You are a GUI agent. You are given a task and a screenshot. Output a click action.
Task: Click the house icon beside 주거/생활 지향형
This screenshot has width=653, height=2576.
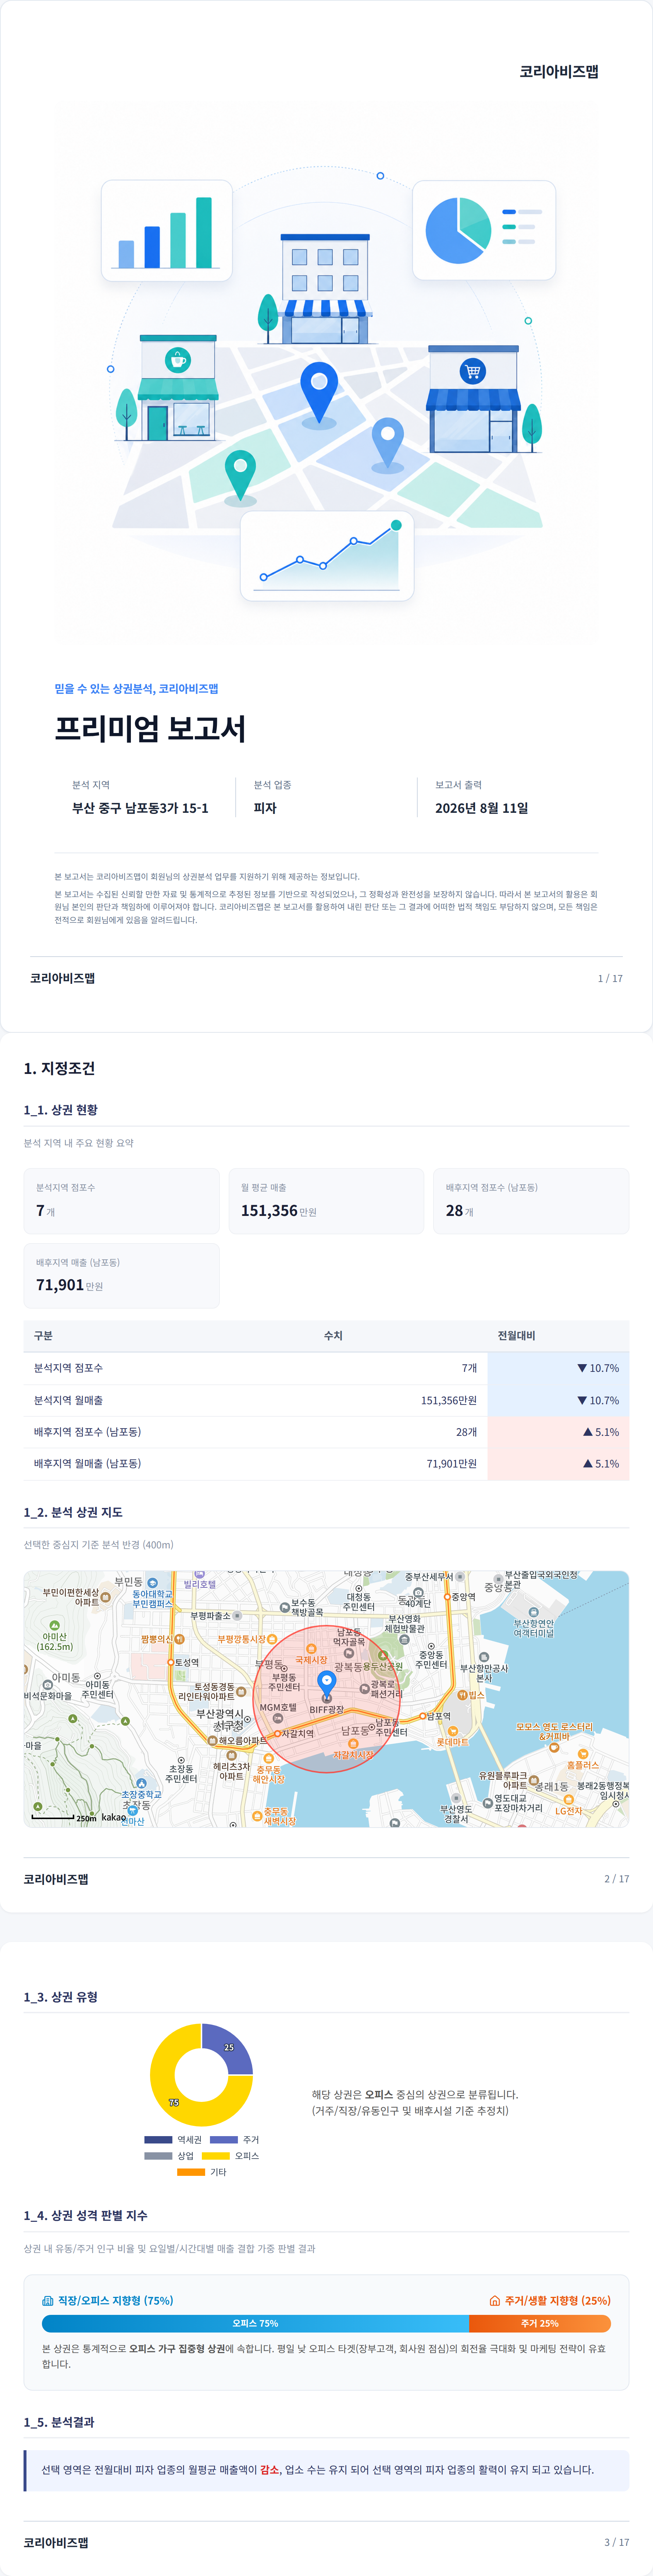pos(494,2300)
